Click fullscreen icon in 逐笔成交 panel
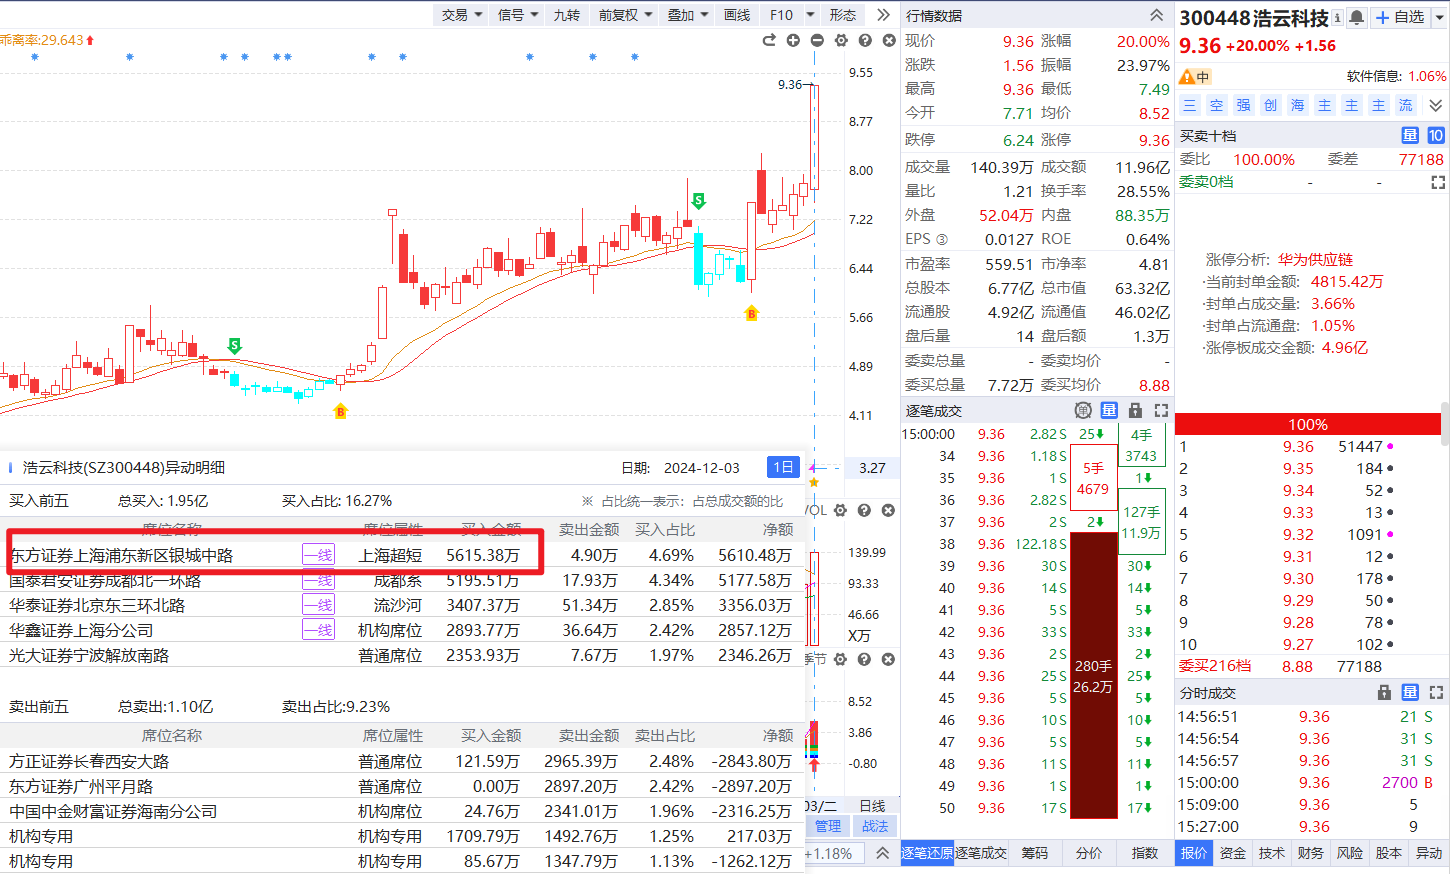 (1161, 410)
